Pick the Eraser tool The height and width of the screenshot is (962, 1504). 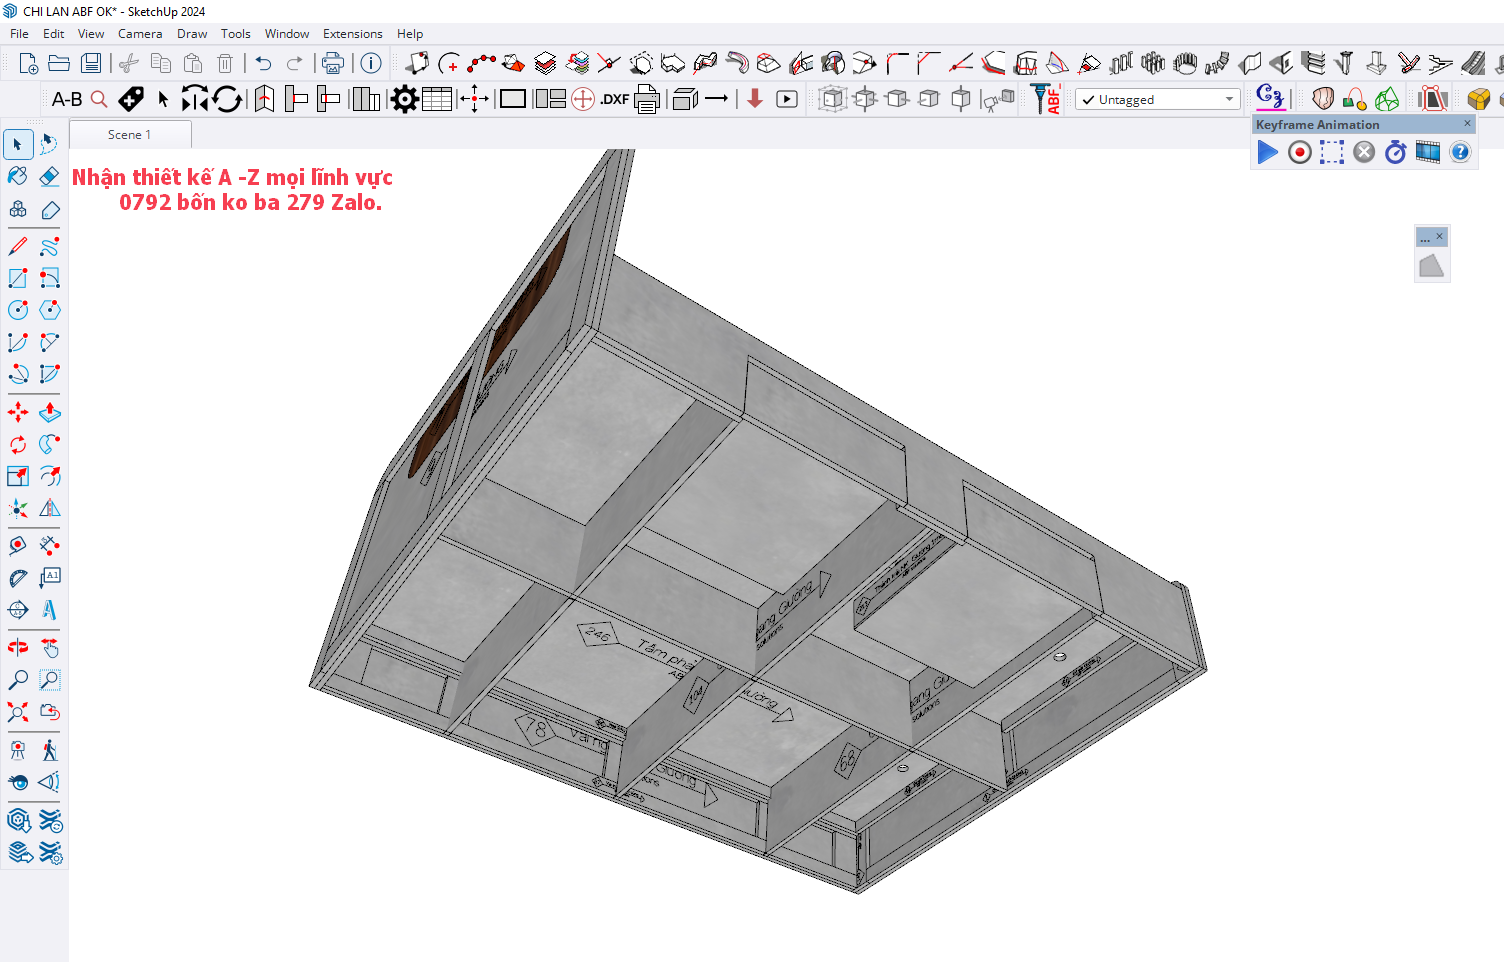(x=49, y=176)
